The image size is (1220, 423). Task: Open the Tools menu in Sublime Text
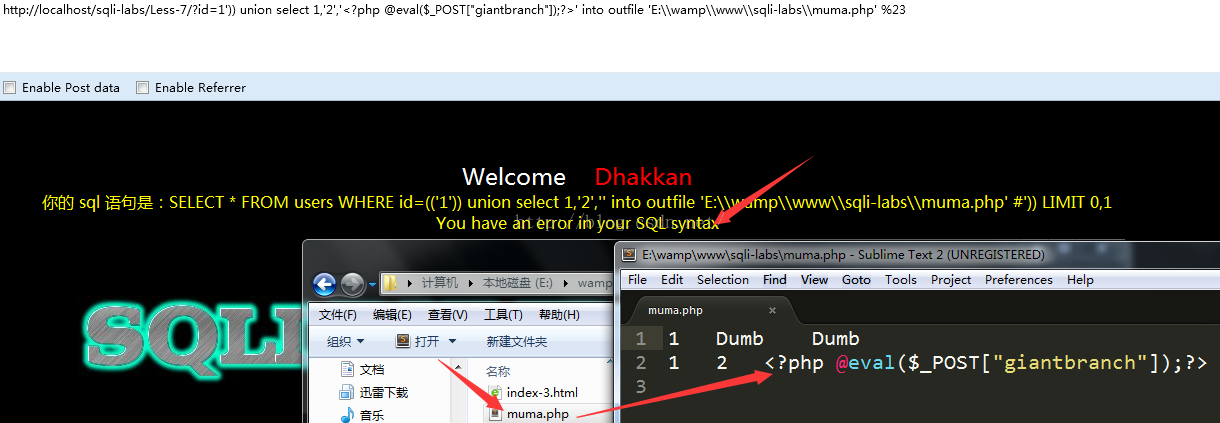[901, 280]
